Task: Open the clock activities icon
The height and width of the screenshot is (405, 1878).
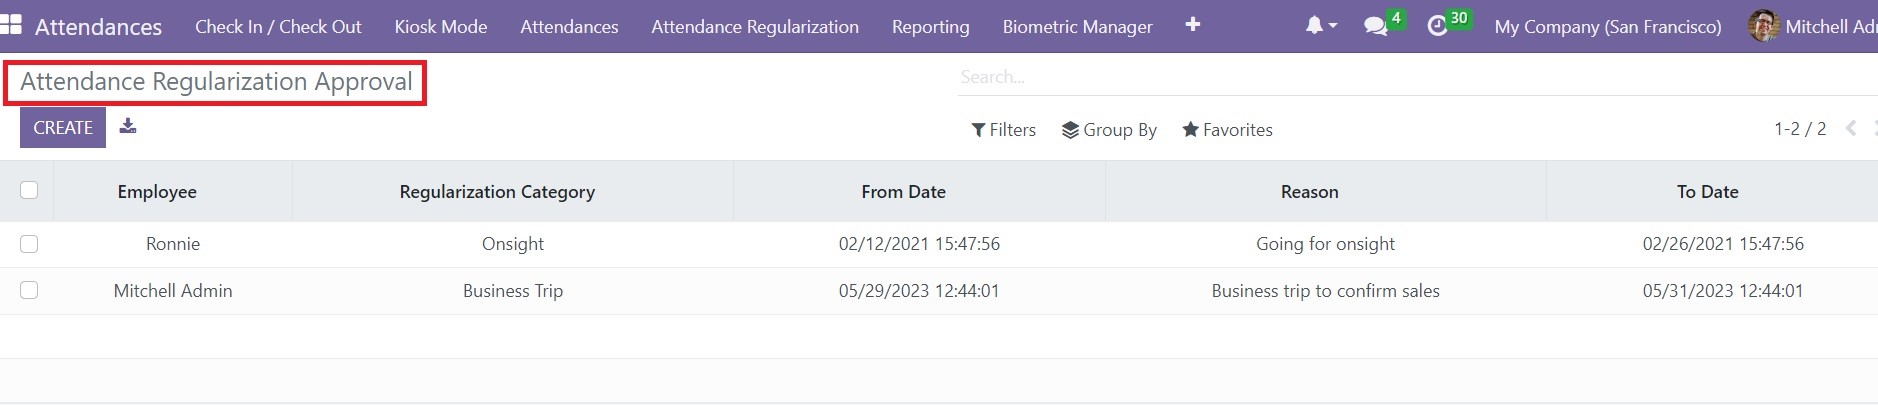Action: (x=1438, y=27)
